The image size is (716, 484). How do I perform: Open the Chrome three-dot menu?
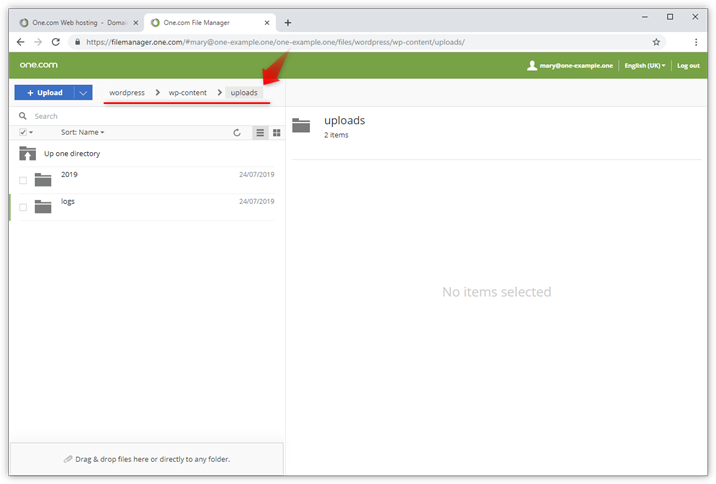coord(696,42)
